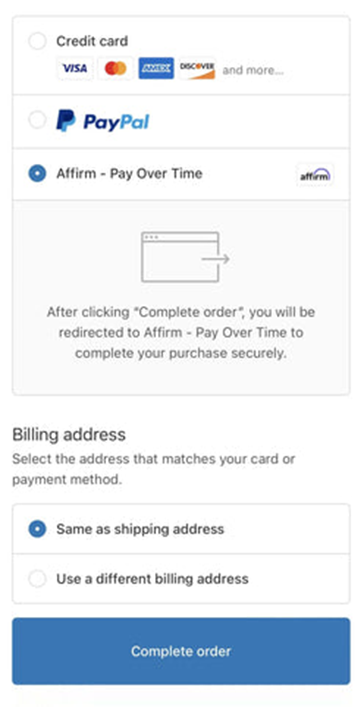Viewport: 364px width, 707px height.
Task: Click the Discover card logo
Action: 197,69
